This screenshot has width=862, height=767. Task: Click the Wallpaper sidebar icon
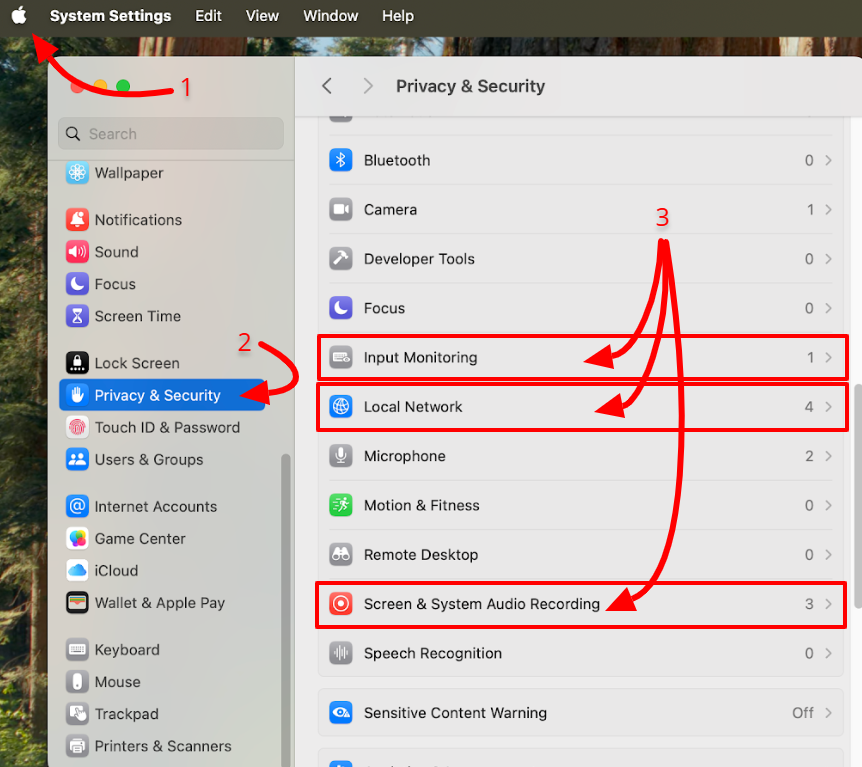point(77,173)
